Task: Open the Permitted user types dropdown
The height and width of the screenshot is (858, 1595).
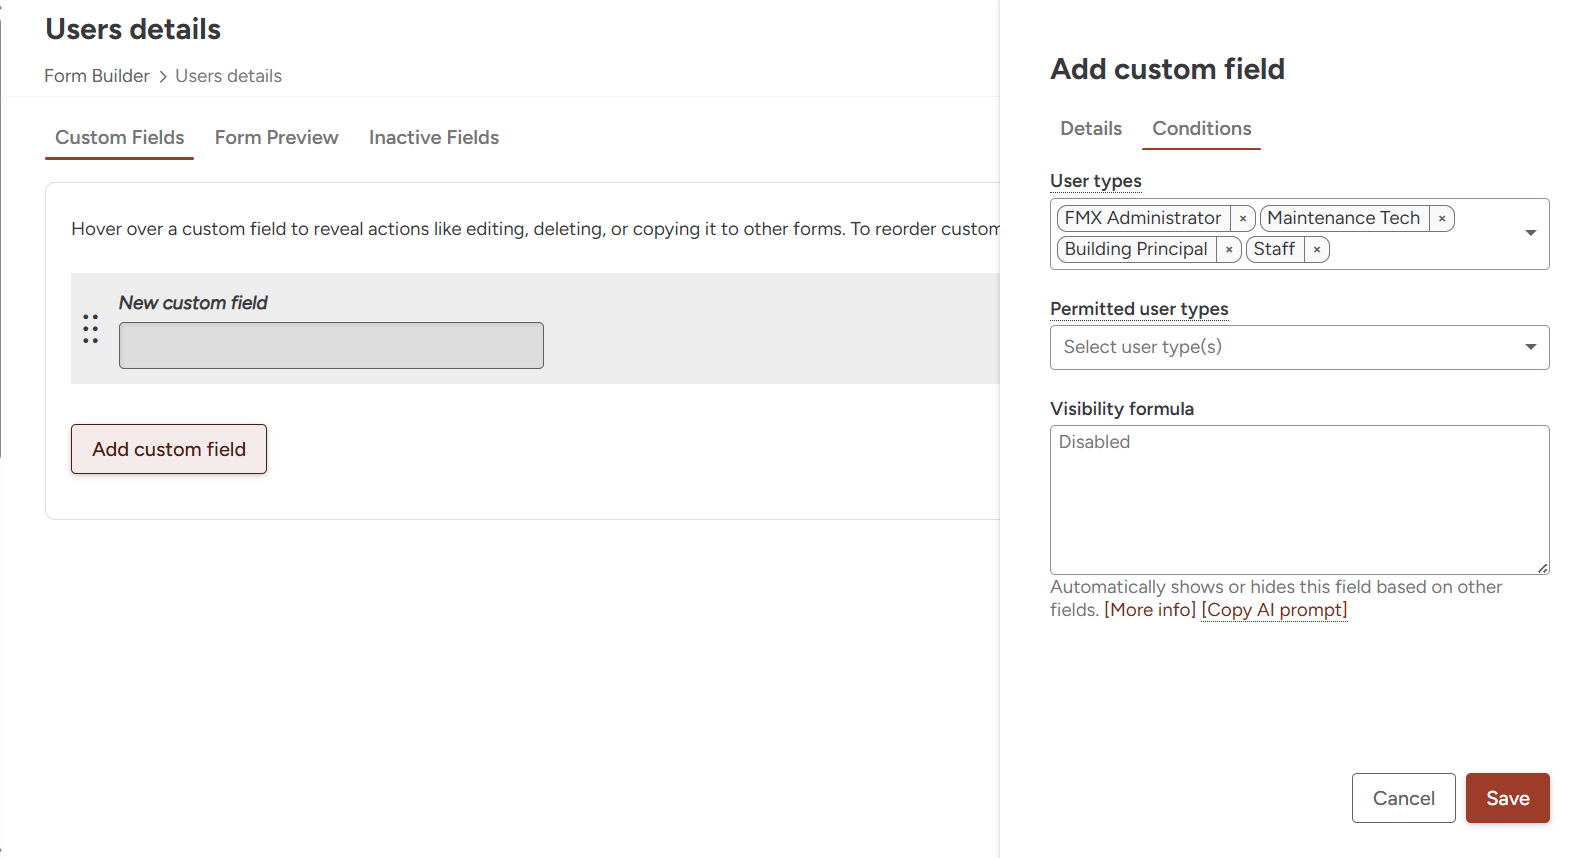Action: (x=1299, y=347)
